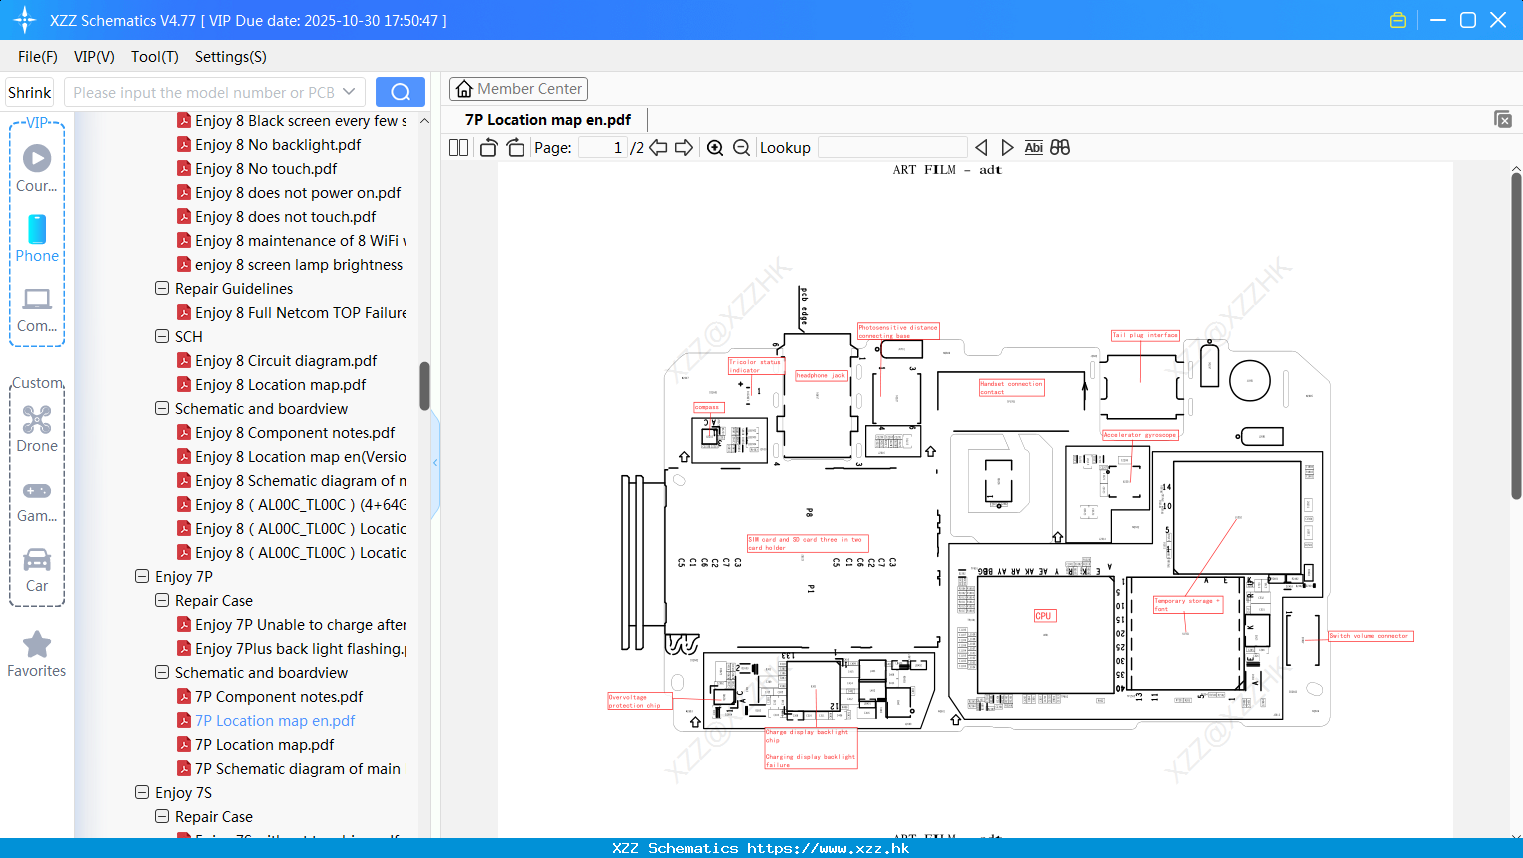Open Enjoy 8 Location map.pdf
The width and height of the screenshot is (1523, 858).
point(280,384)
